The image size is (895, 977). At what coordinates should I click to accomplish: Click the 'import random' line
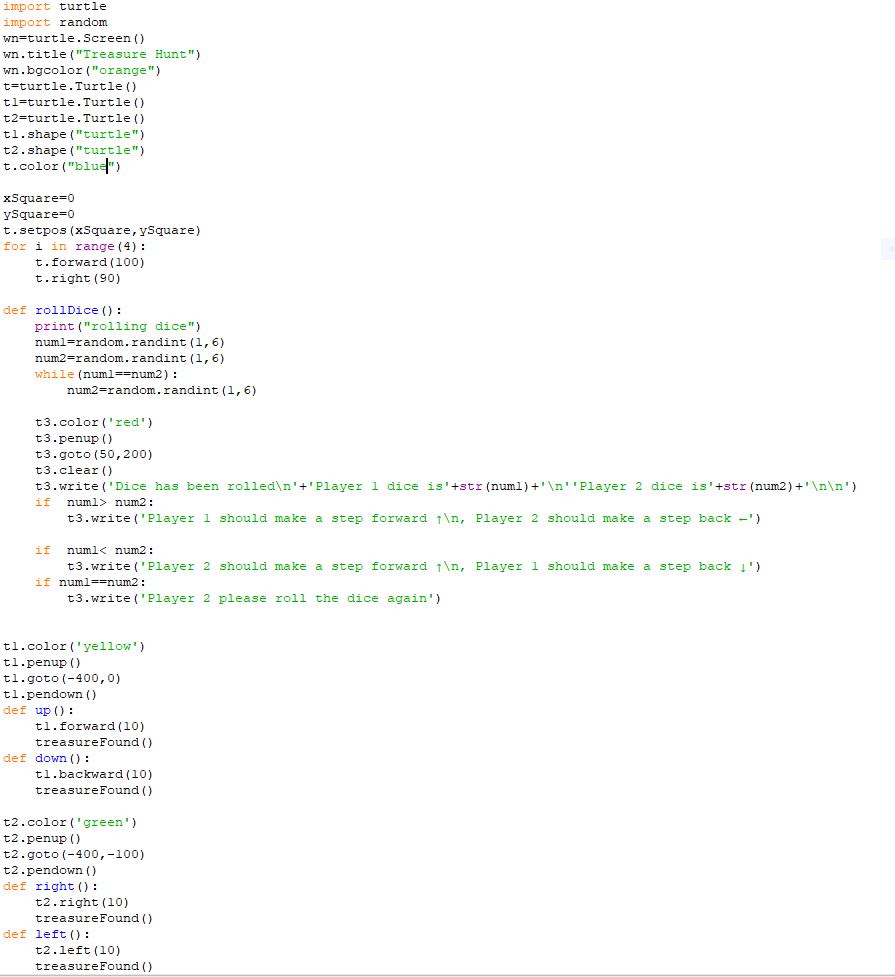tap(55, 22)
